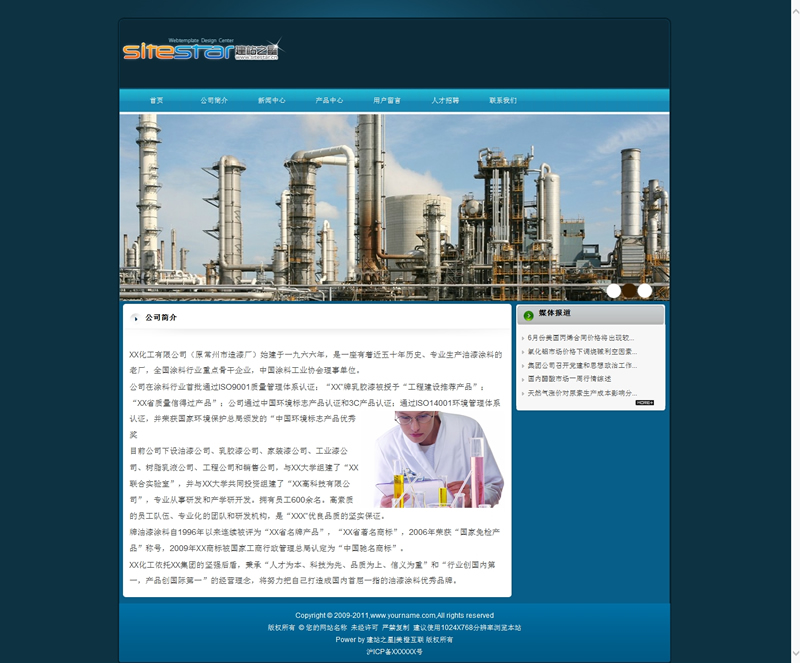This screenshot has height=663, width=800.
Task: Open the news link starting with 6月份美国
Action: [x=580, y=338]
